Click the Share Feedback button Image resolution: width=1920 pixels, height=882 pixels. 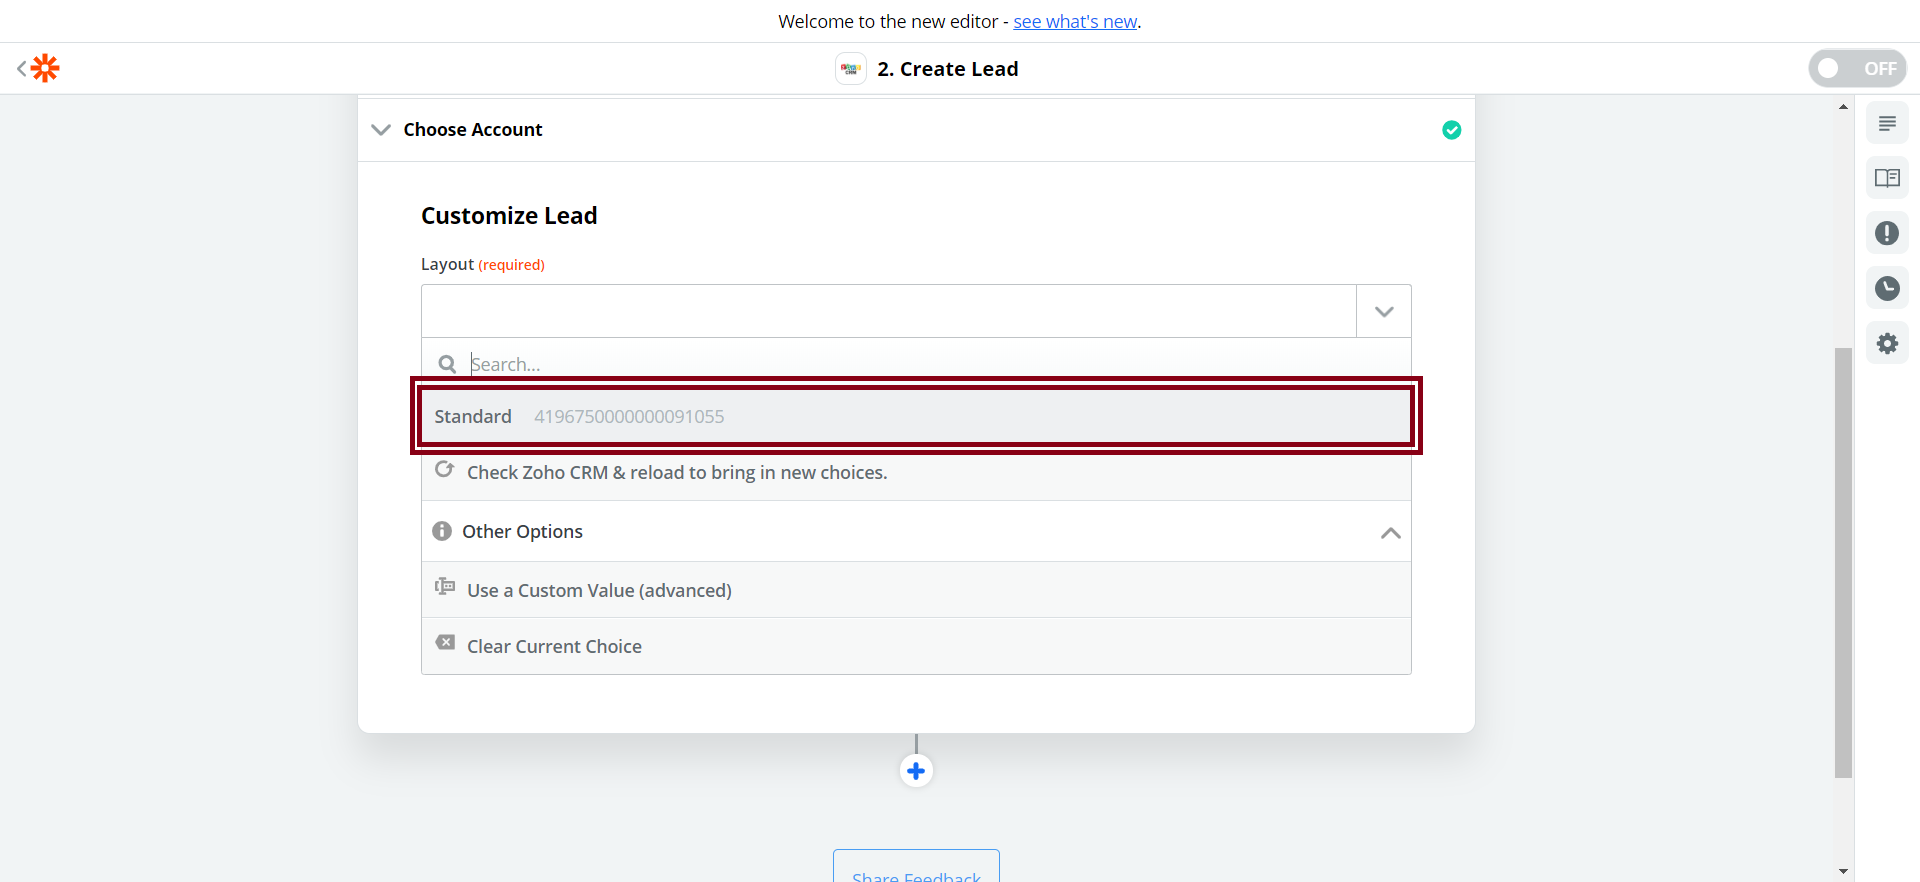point(915,870)
